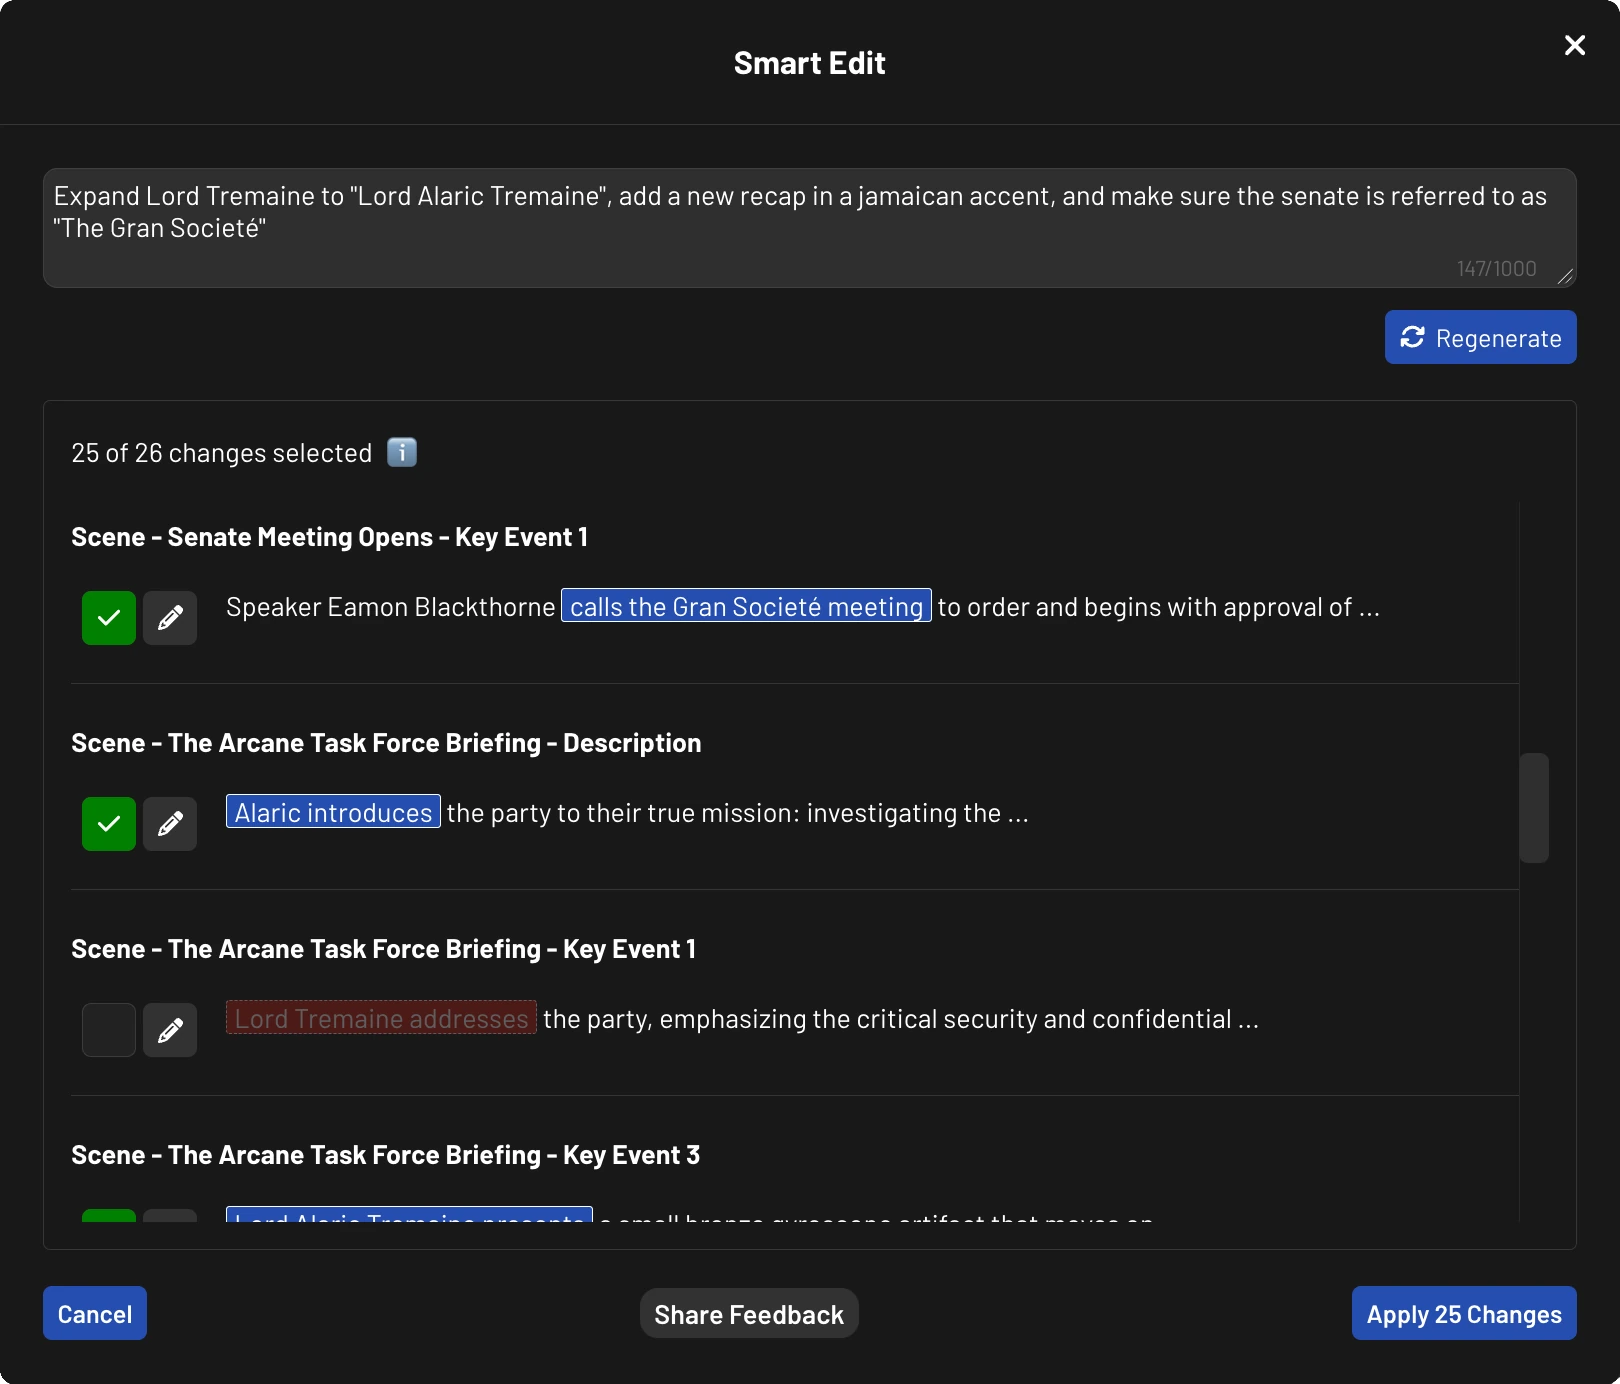Click the Regenerate button
This screenshot has width=1620, height=1384.
1480,337
